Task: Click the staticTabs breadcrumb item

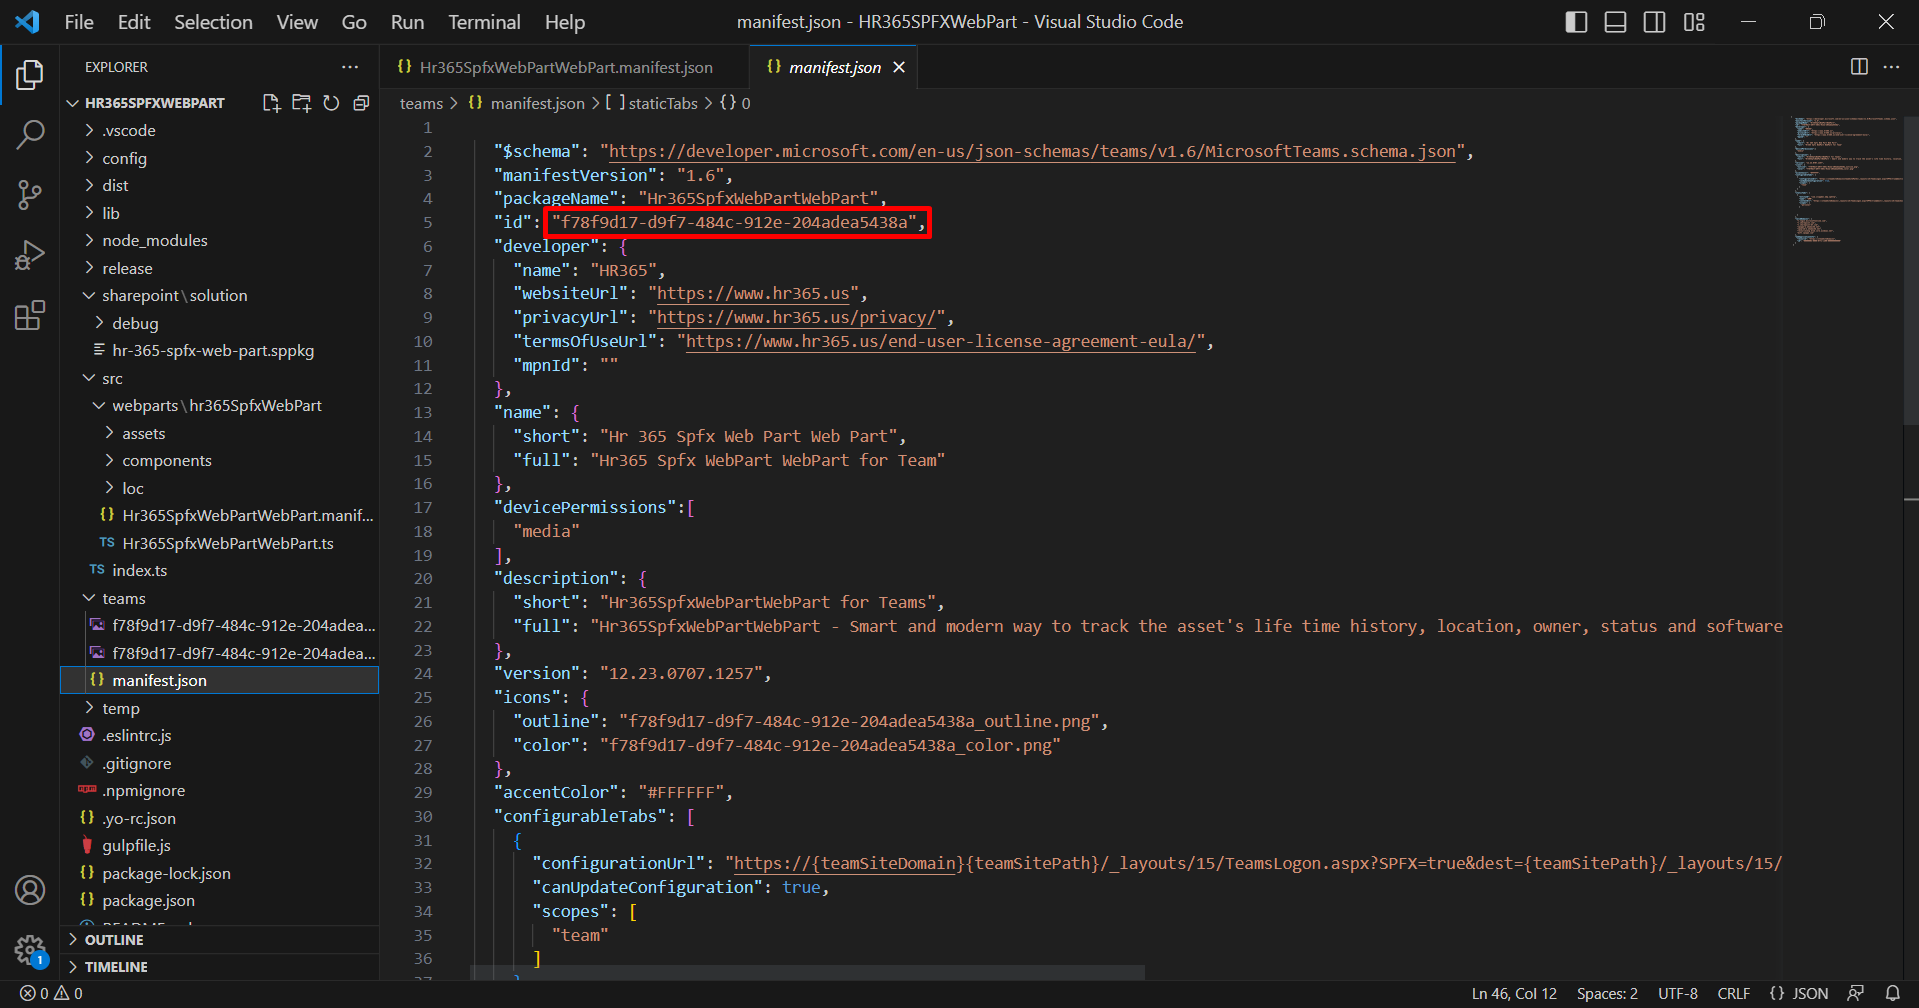Action: coord(652,103)
